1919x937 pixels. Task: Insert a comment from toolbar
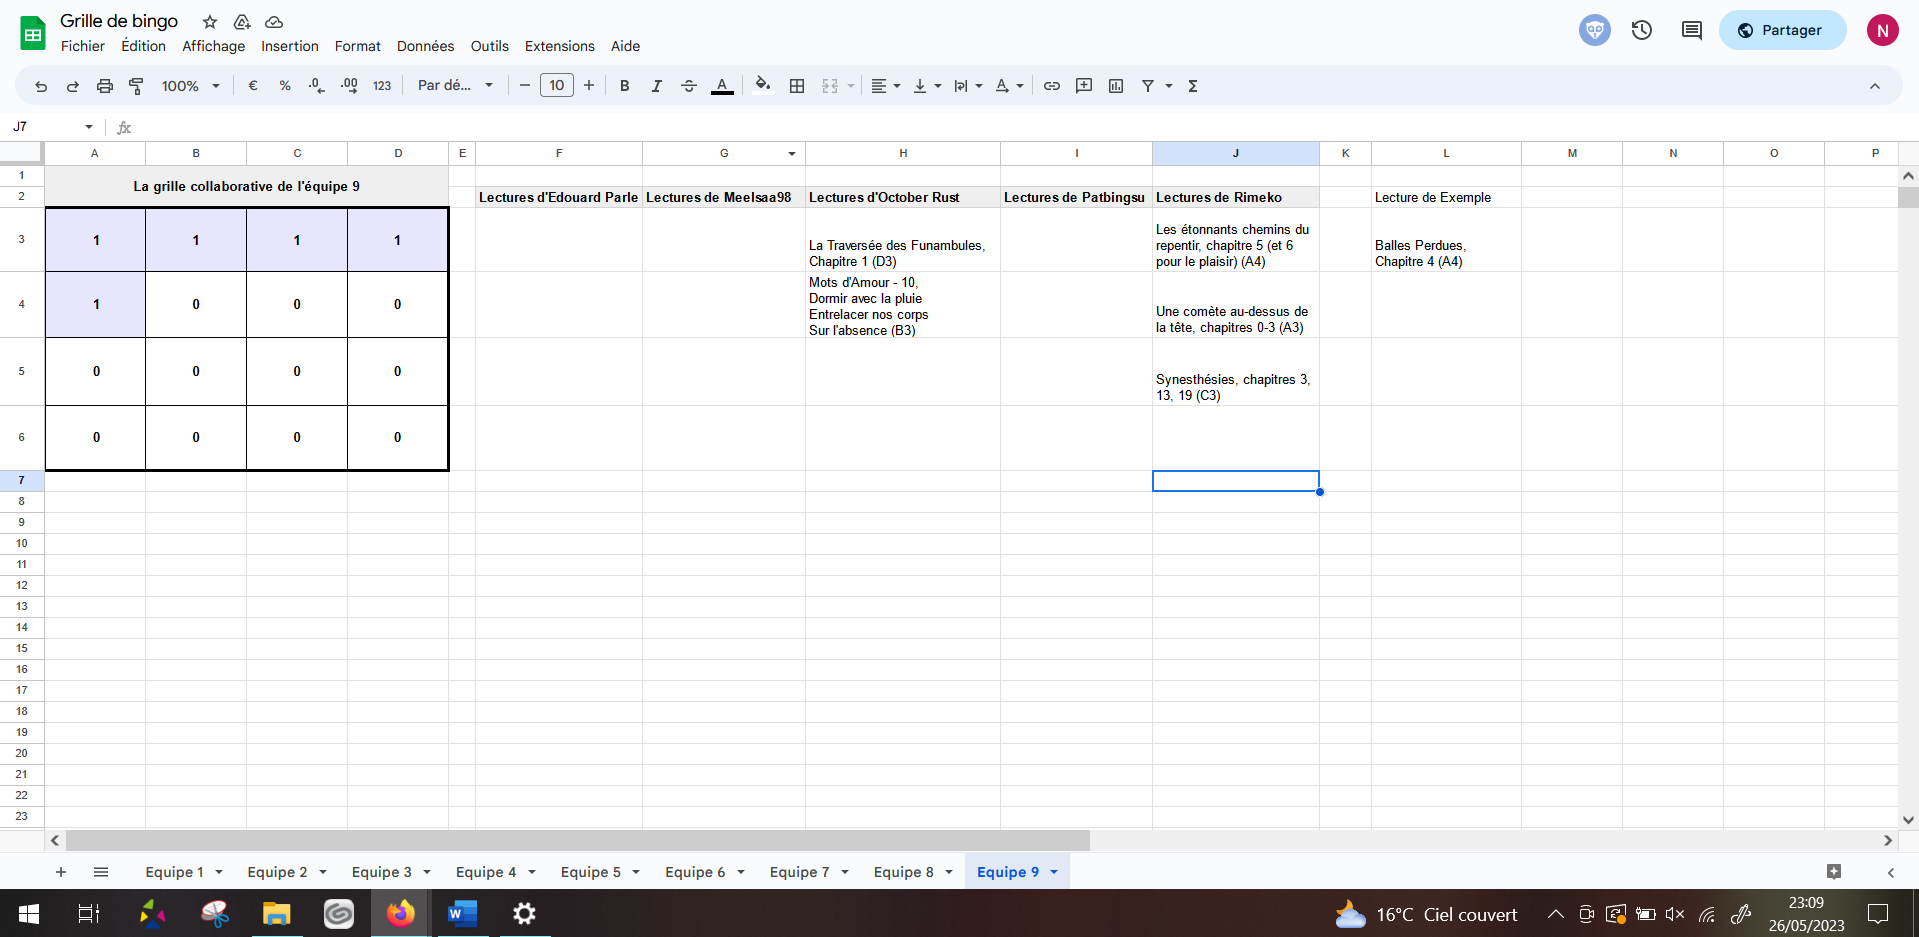click(x=1084, y=86)
